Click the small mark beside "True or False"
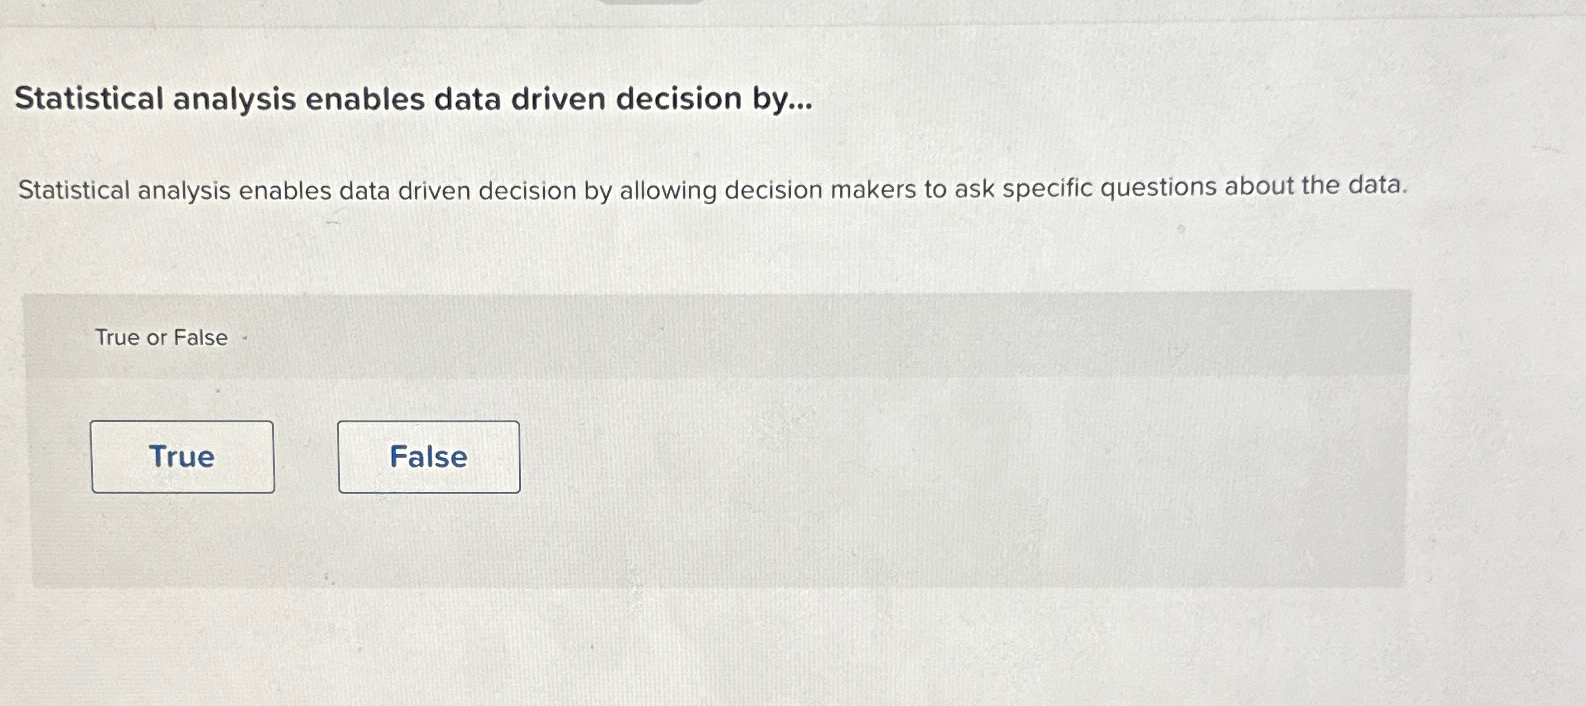1586x706 pixels. click(244, 339)
